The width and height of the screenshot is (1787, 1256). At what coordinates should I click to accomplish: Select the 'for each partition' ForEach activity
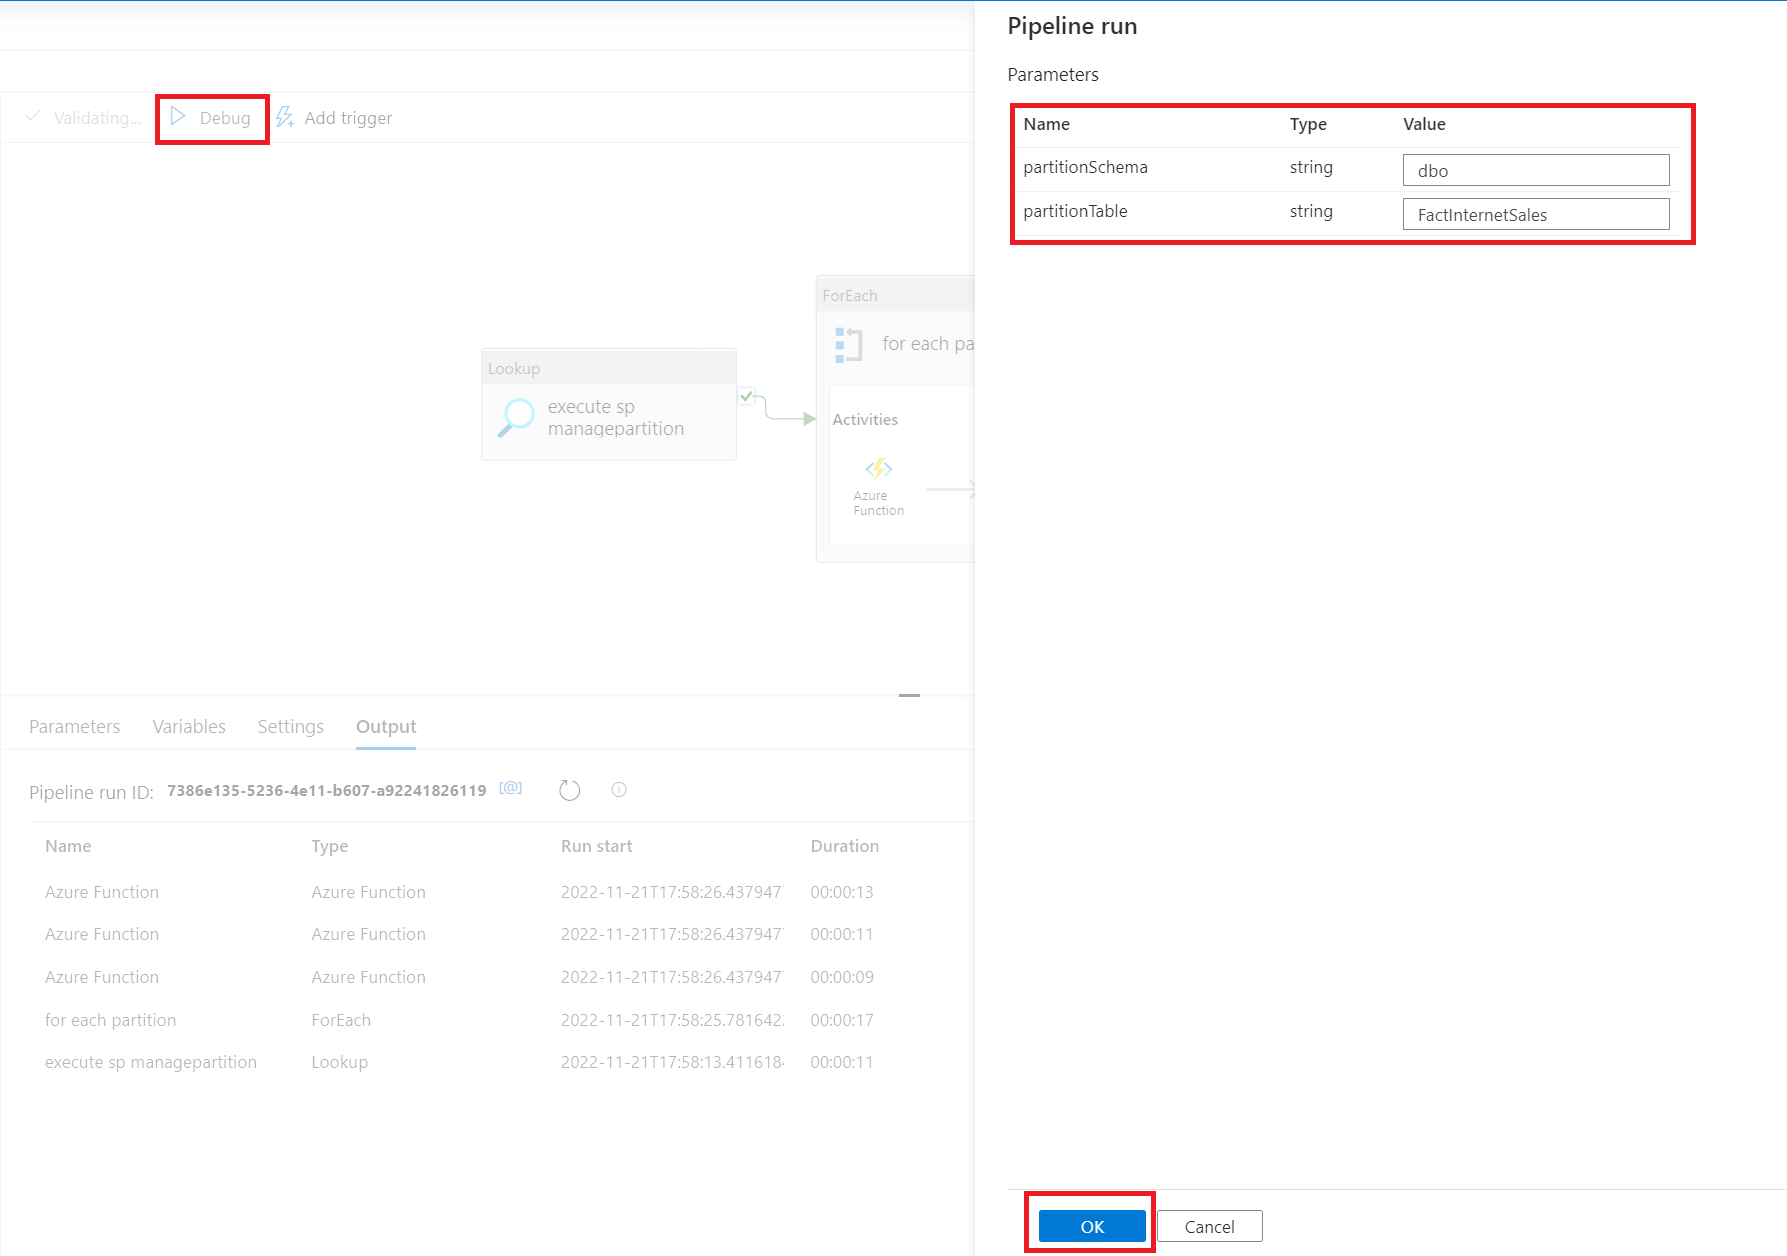click(928, 343)
